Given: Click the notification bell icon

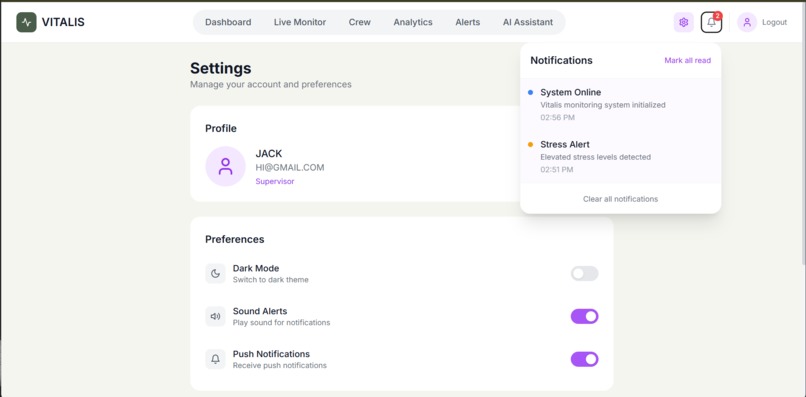Looking at the screenshot, I should coord(711,23).
